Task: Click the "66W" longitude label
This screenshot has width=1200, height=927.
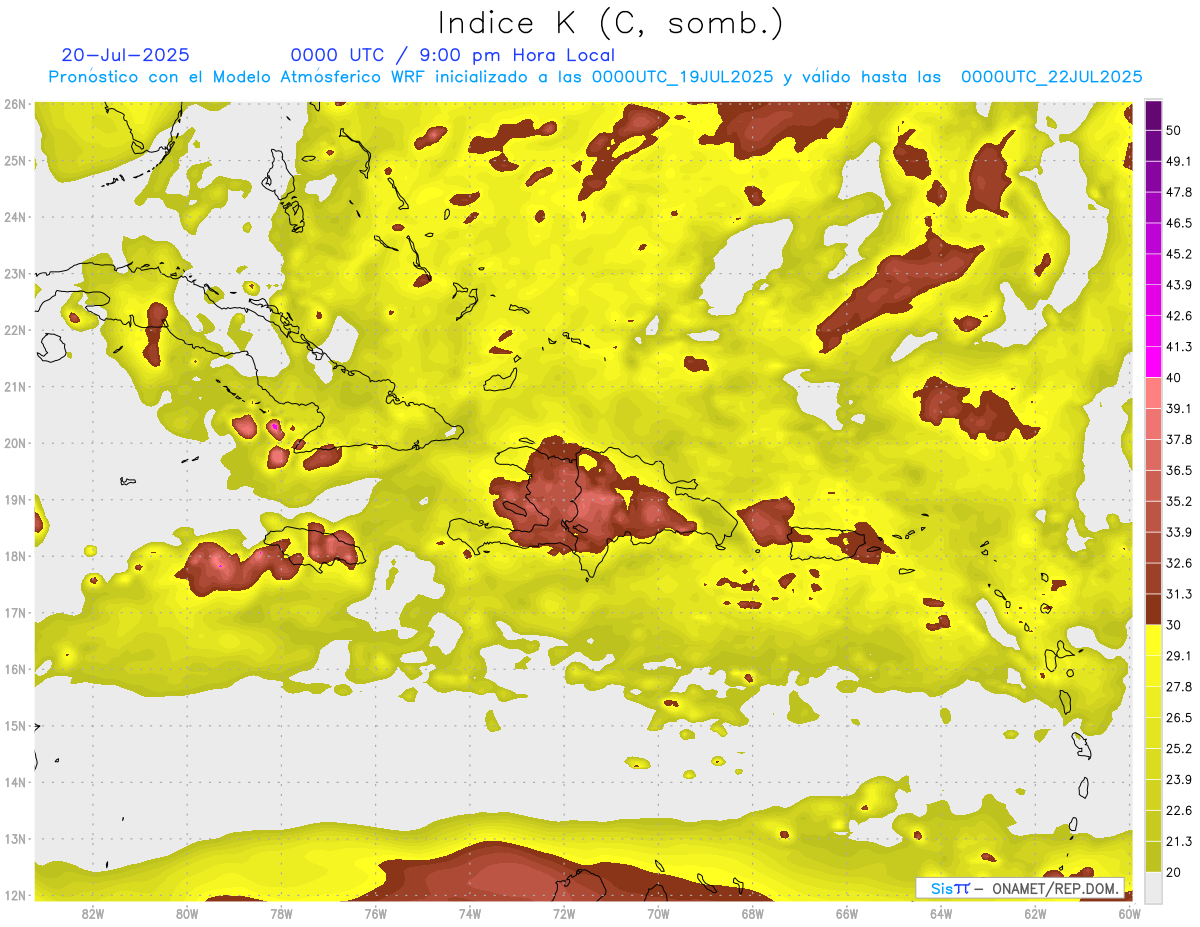Action: tap(846, 914)
